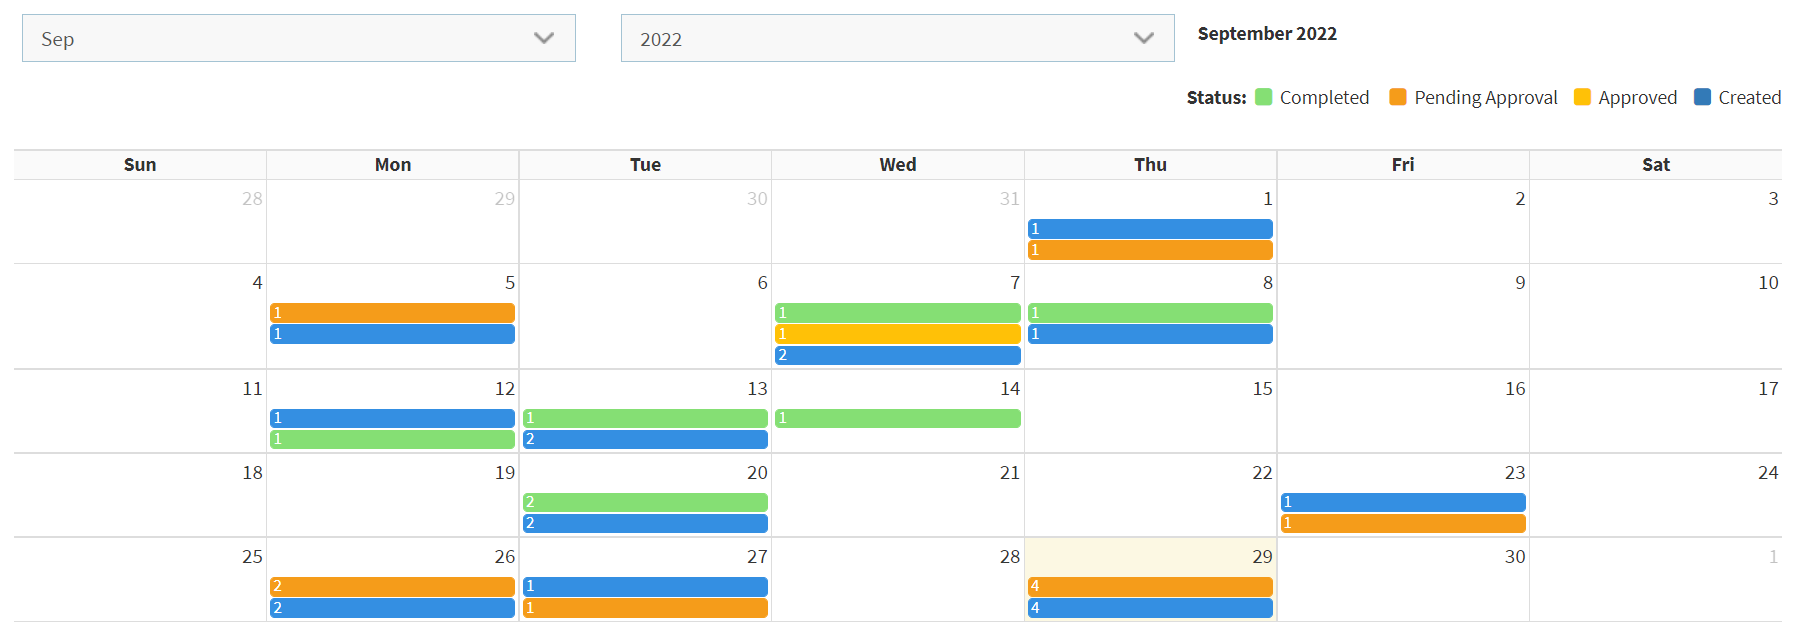Click the green Completed legend swatch
The width and height of the screenshot is (1797, 634).
click(1263, 97)
